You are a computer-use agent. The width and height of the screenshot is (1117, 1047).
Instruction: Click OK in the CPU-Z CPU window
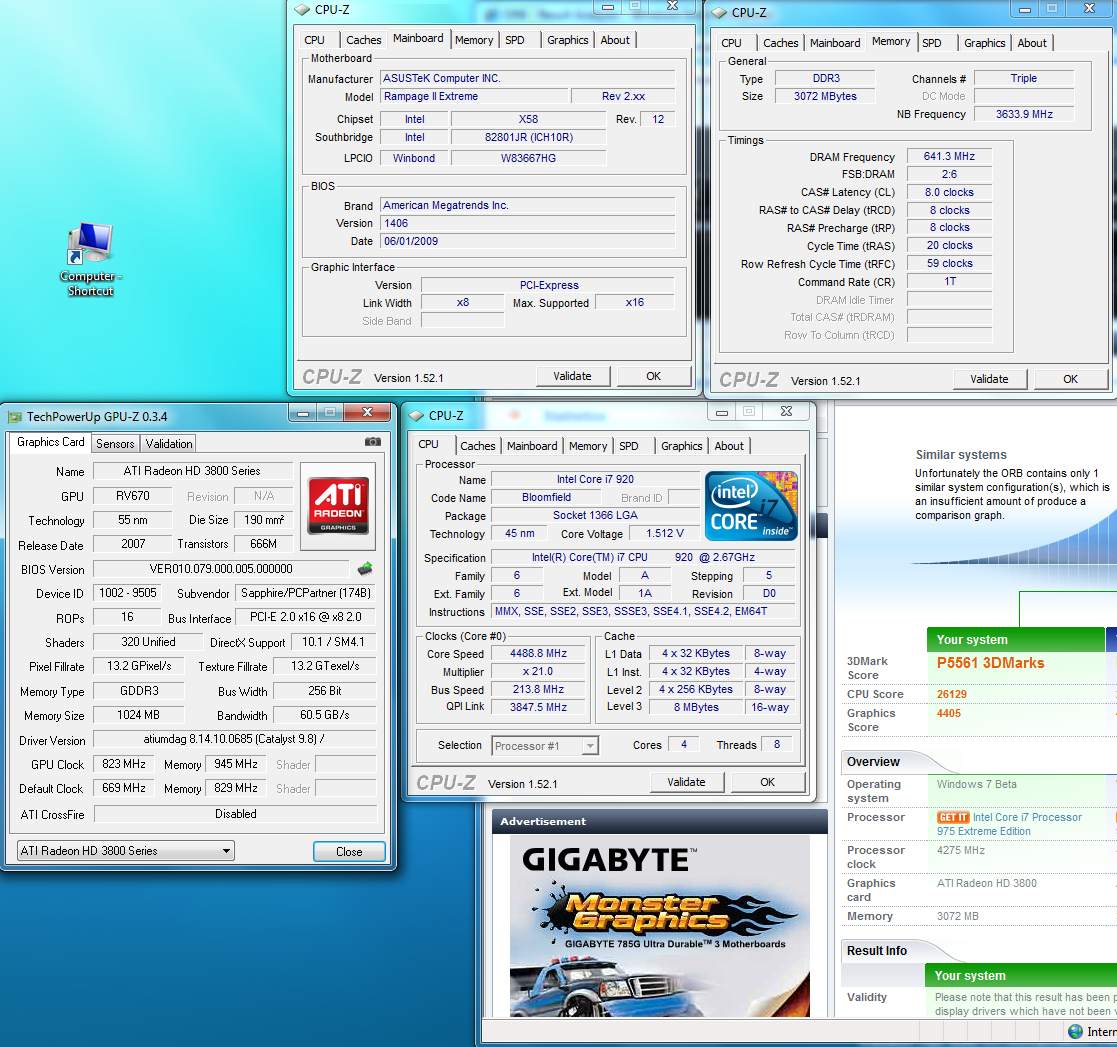(767, 782)
